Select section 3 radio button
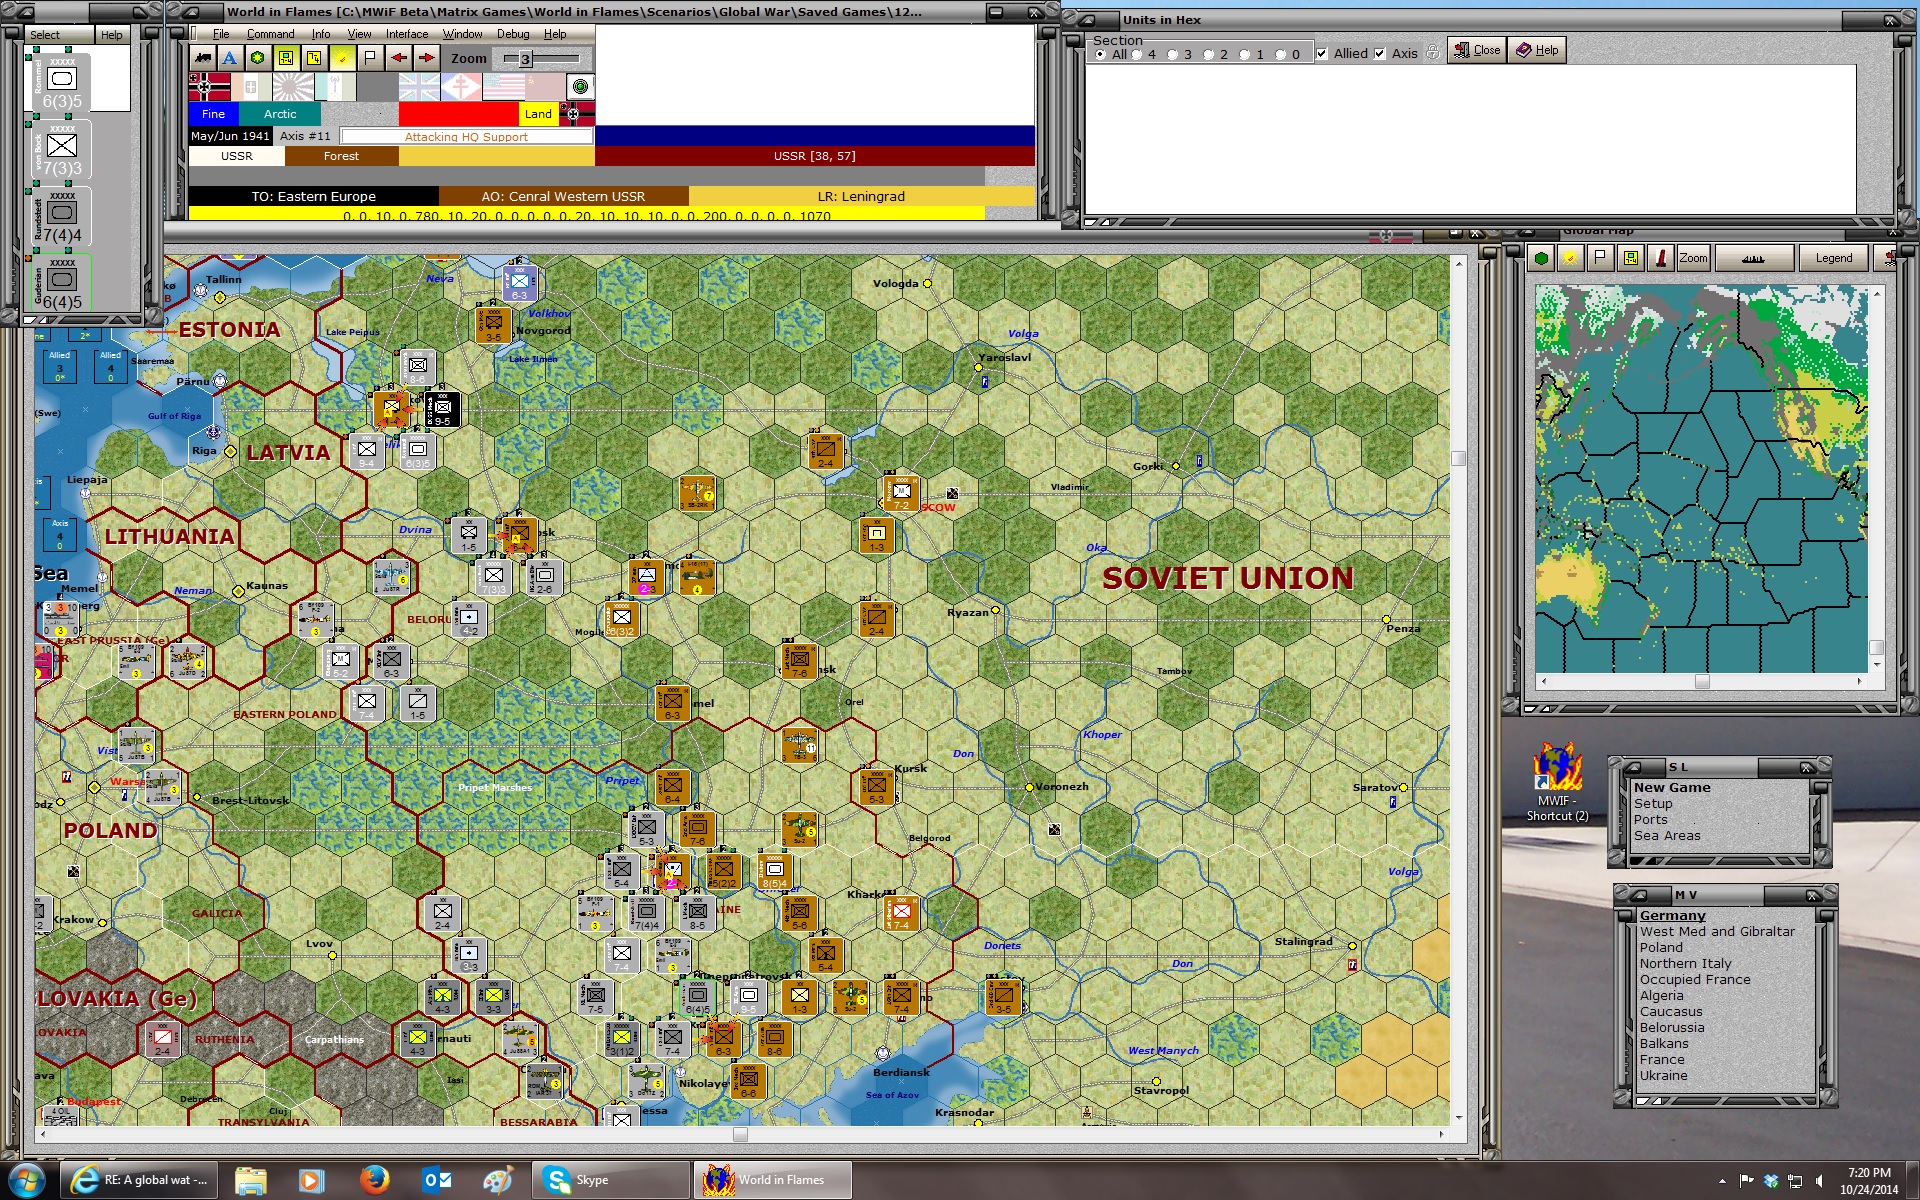The width and height of the screenshot is (1920, 1200). click(x=1173, y=55)
